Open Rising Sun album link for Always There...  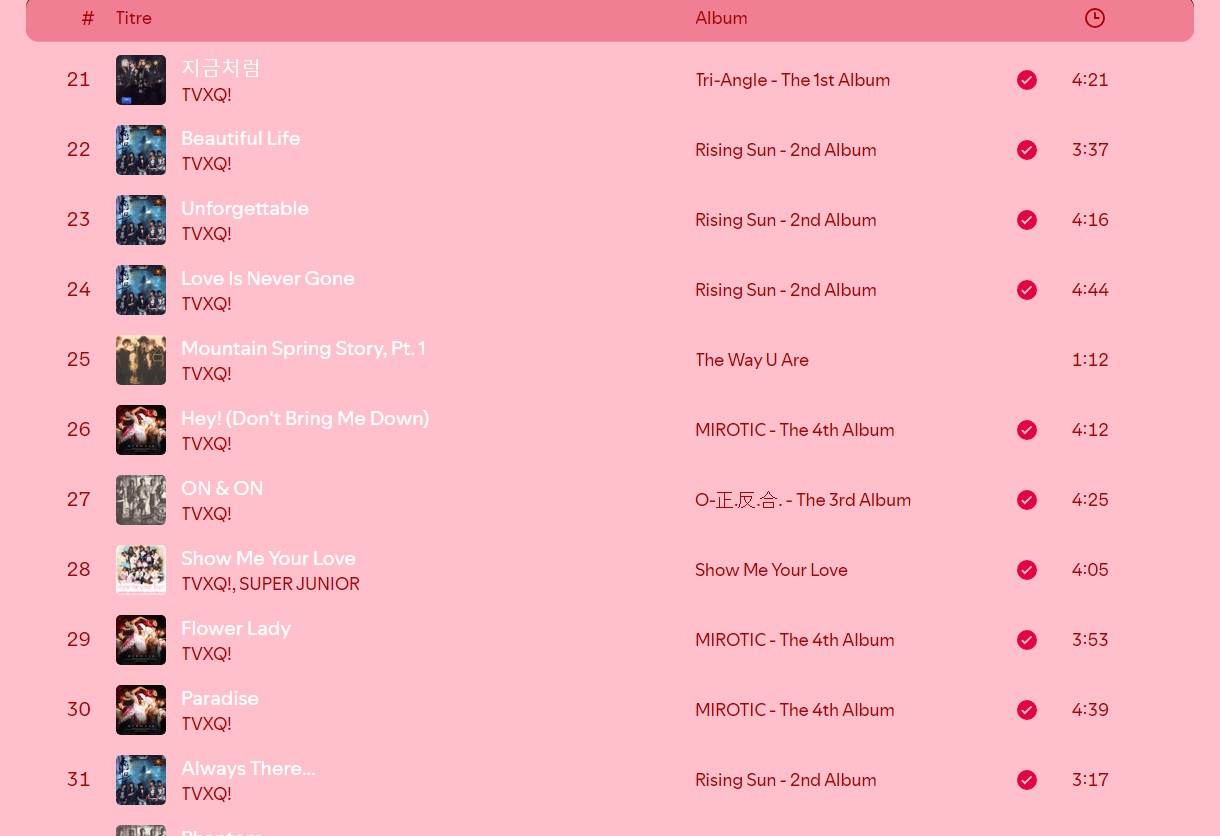786,780
